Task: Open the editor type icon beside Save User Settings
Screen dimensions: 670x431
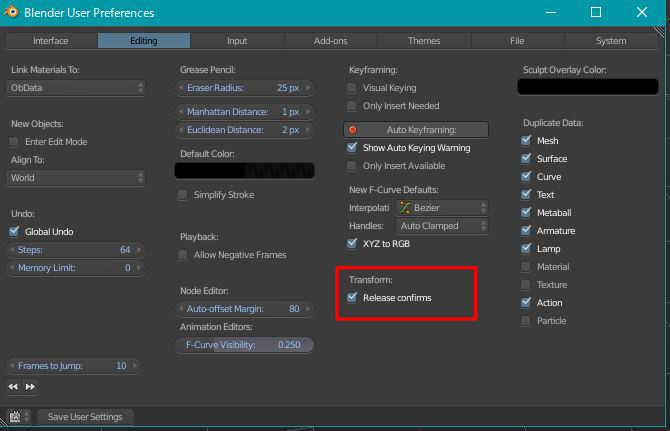Action: pos(19,416)
